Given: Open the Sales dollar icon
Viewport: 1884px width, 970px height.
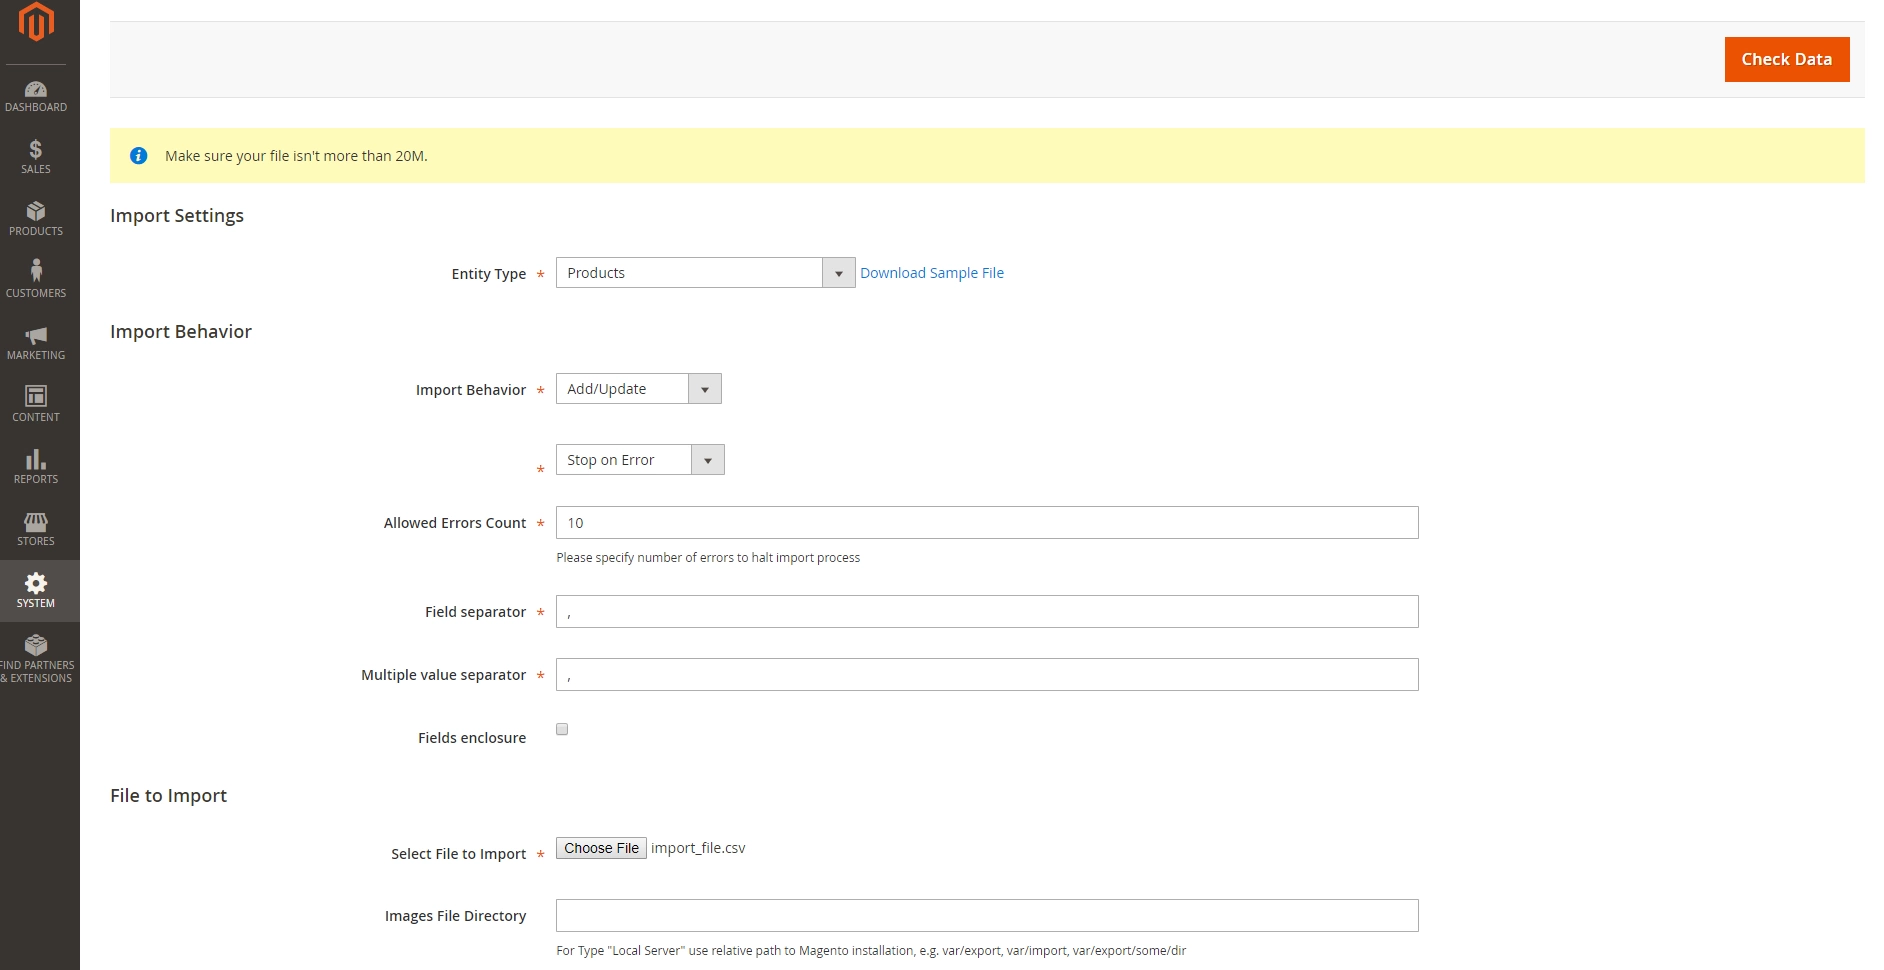Looking at the screenshot, I should (36, 150).
